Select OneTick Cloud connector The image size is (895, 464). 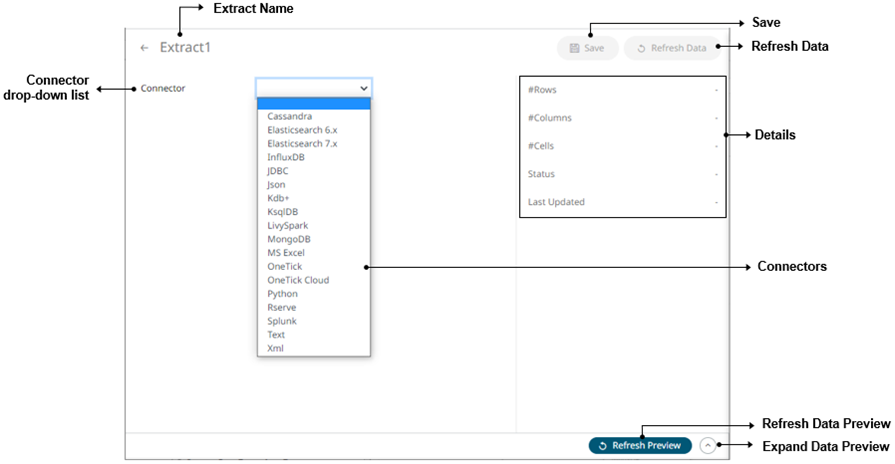(x=314, y=280)
